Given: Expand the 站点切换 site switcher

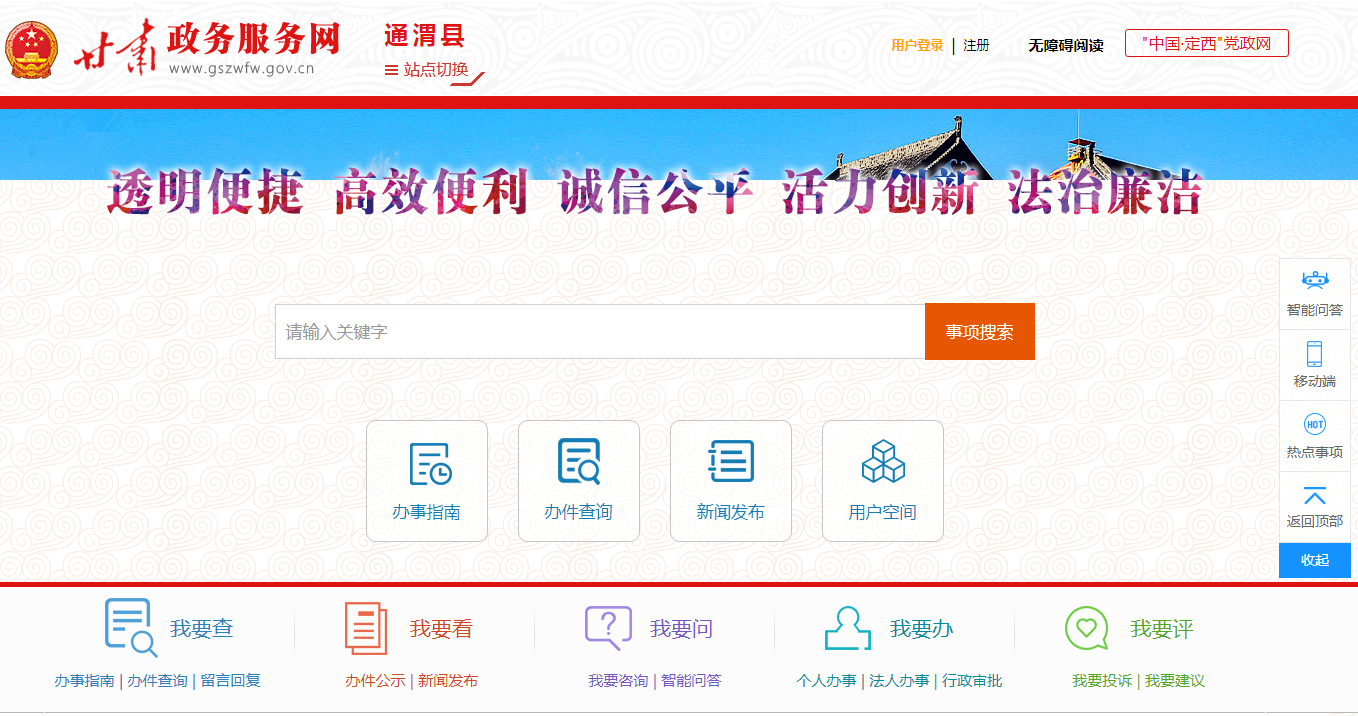Looking at the screenshot, I should 426,70.
